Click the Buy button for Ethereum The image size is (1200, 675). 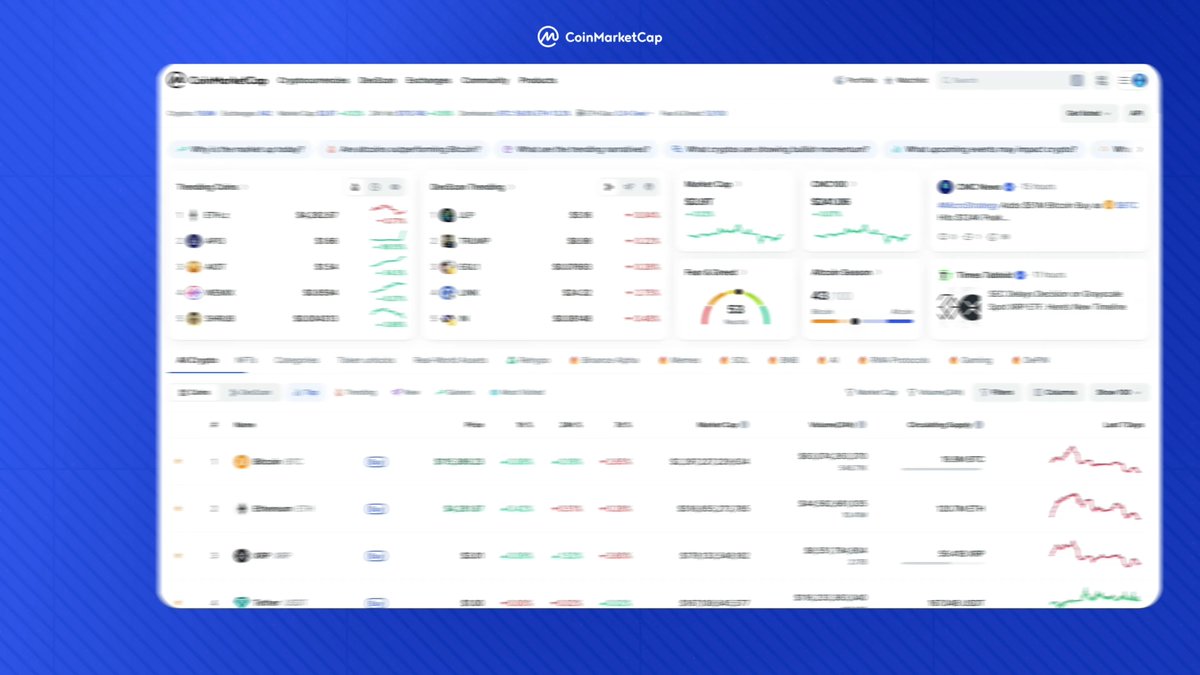coord(376,509)
